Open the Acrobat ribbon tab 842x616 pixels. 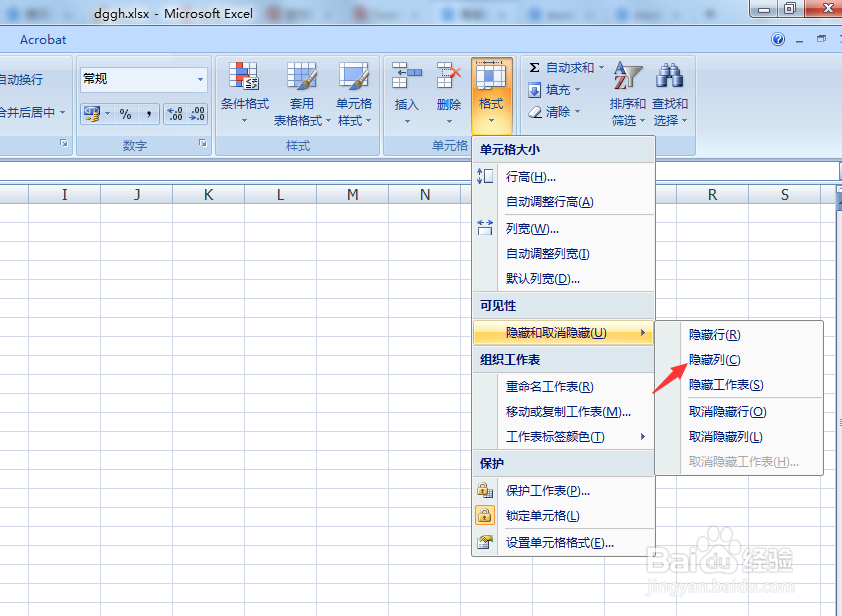[x=43, y=40]
